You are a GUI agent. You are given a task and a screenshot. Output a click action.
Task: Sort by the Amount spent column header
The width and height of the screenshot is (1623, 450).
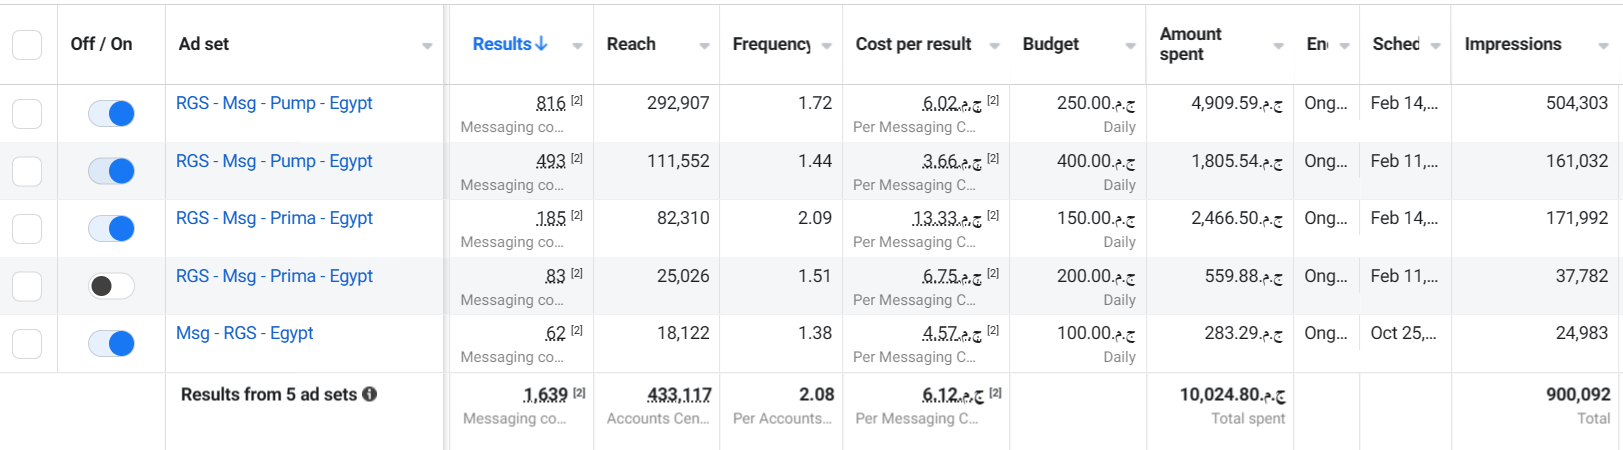point(1190,44)
